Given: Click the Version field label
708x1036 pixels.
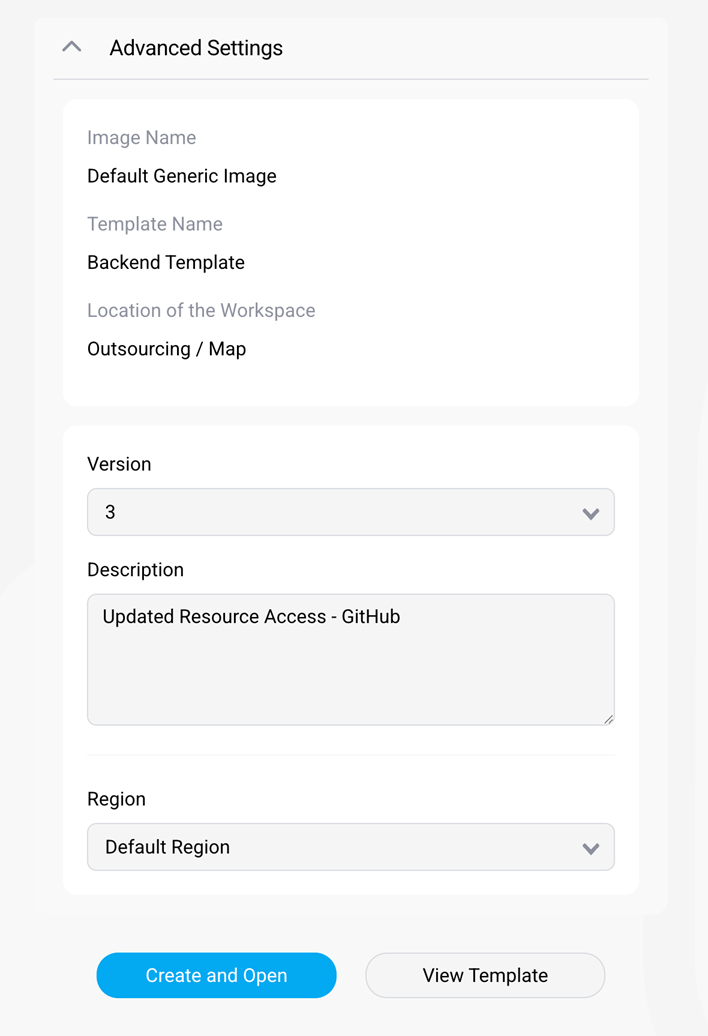Looking at the screenshot, I should click(119, 464).
